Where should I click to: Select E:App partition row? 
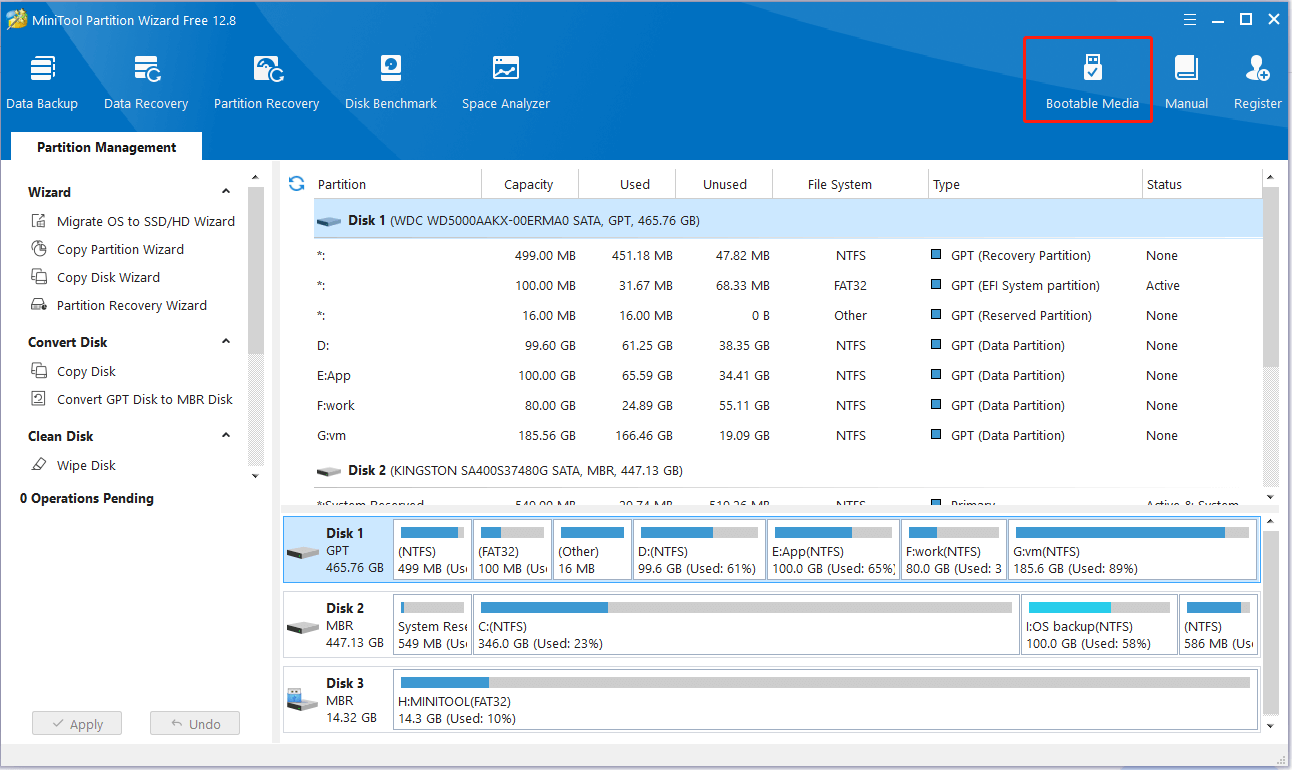click(x=788, y=375)
